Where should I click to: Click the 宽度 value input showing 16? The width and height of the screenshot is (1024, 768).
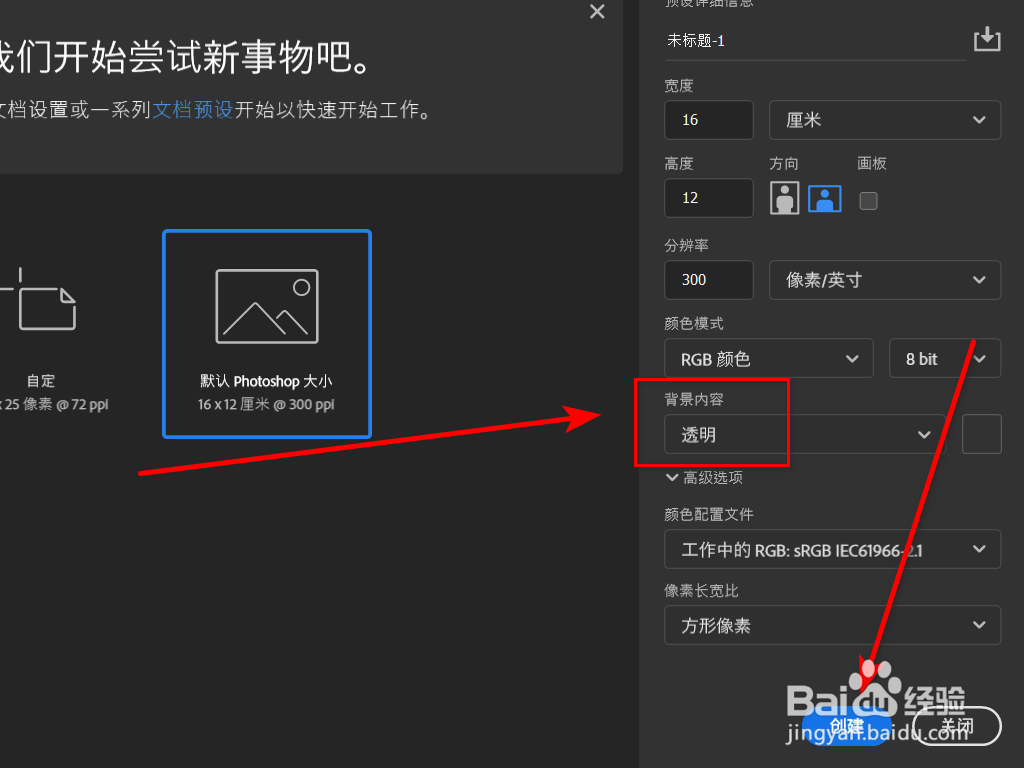[x=708, y=120]
